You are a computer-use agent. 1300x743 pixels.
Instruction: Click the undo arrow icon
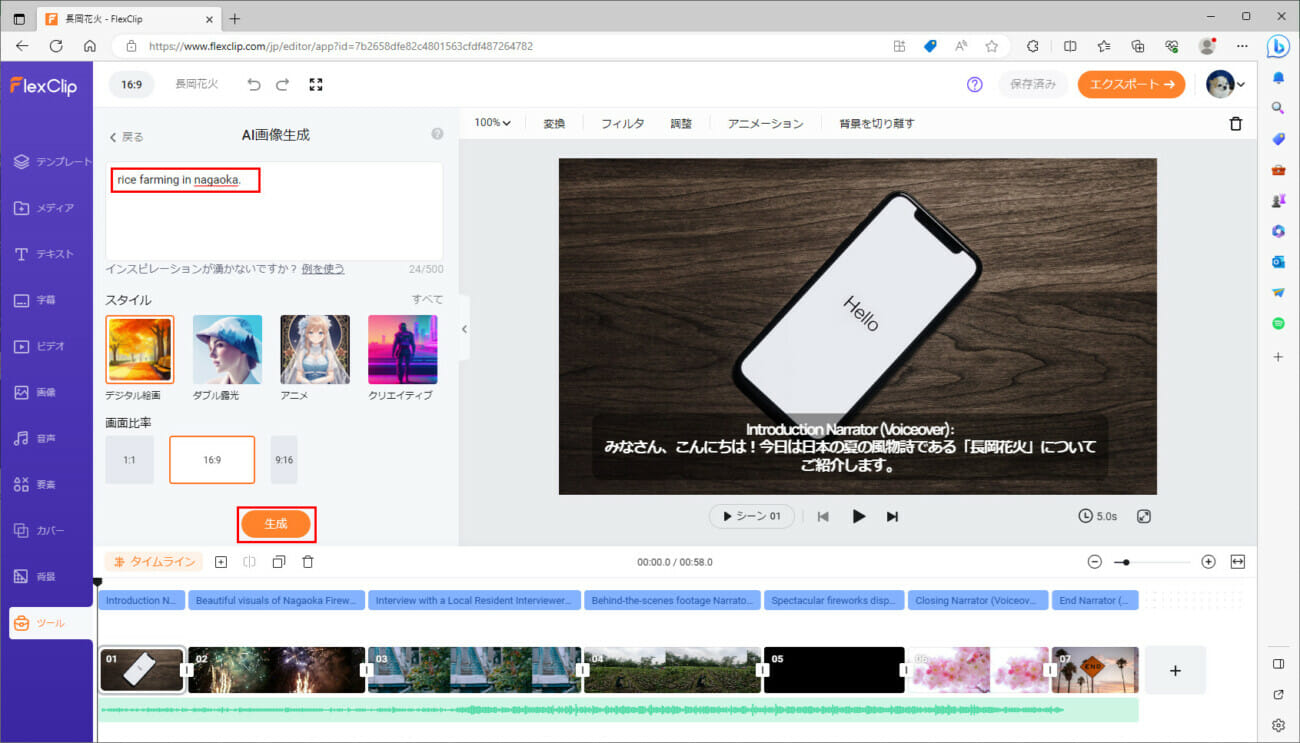254,85
